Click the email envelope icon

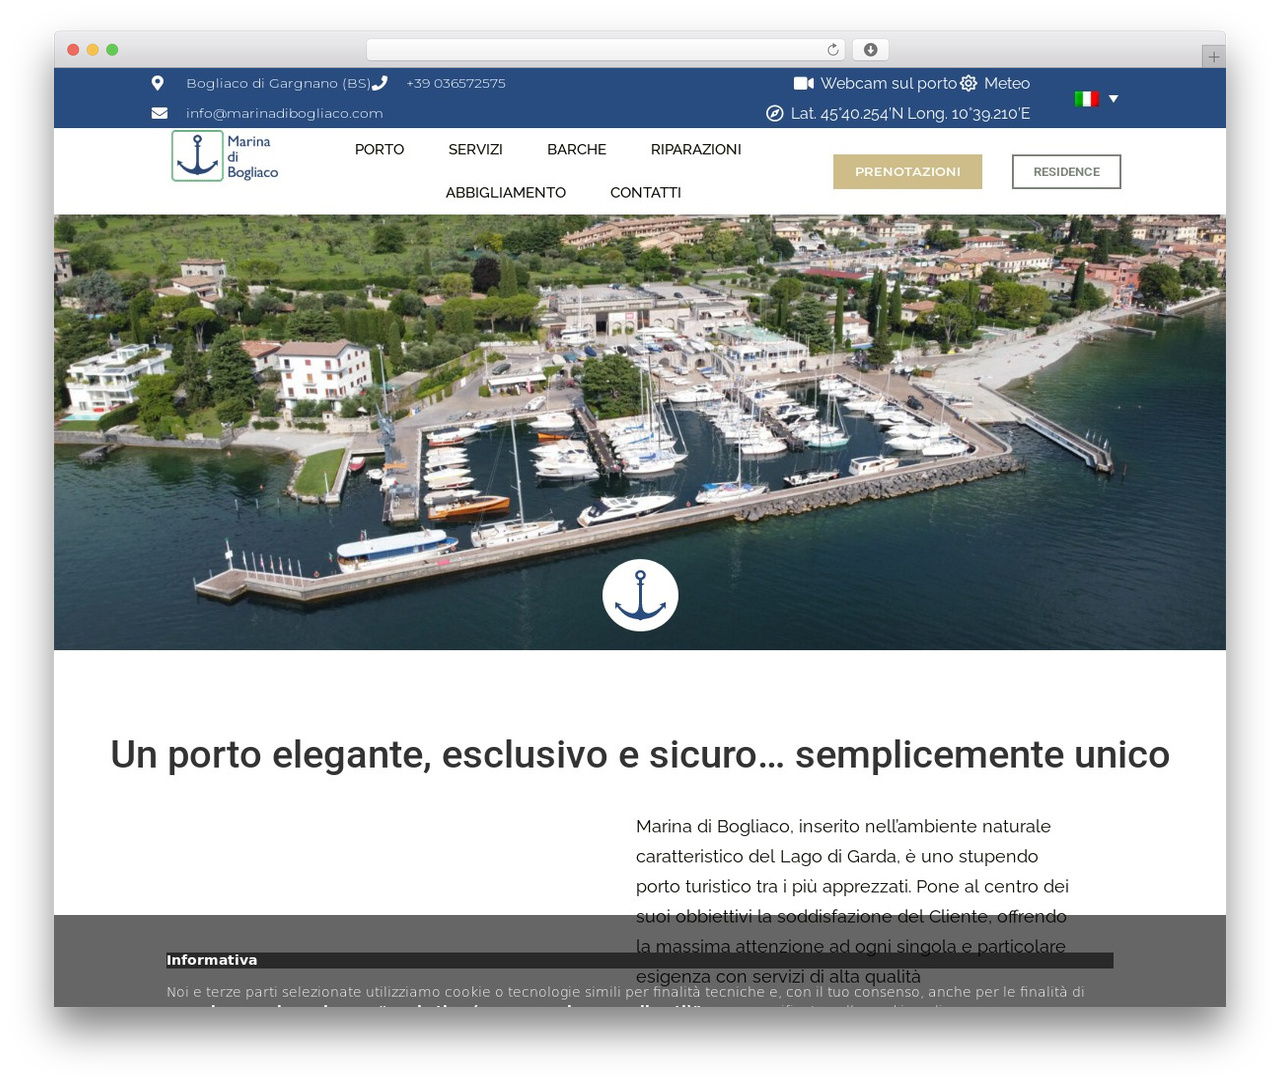[159, 113]
